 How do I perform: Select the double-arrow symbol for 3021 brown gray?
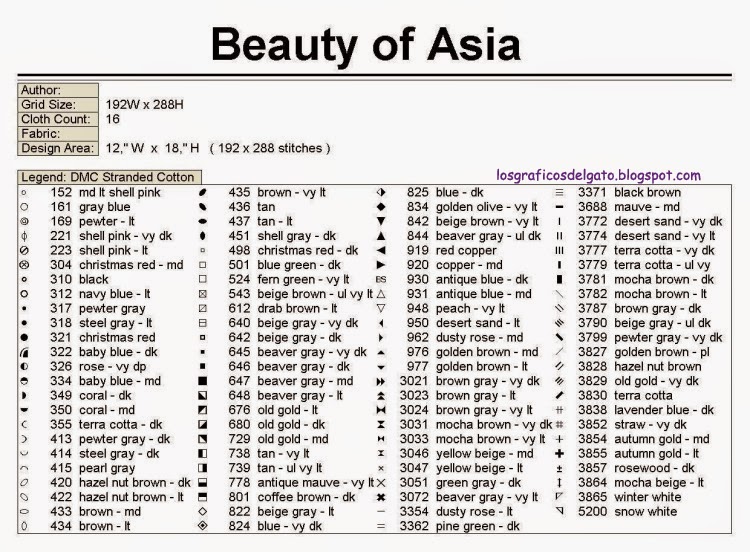(x=381, y=381)
